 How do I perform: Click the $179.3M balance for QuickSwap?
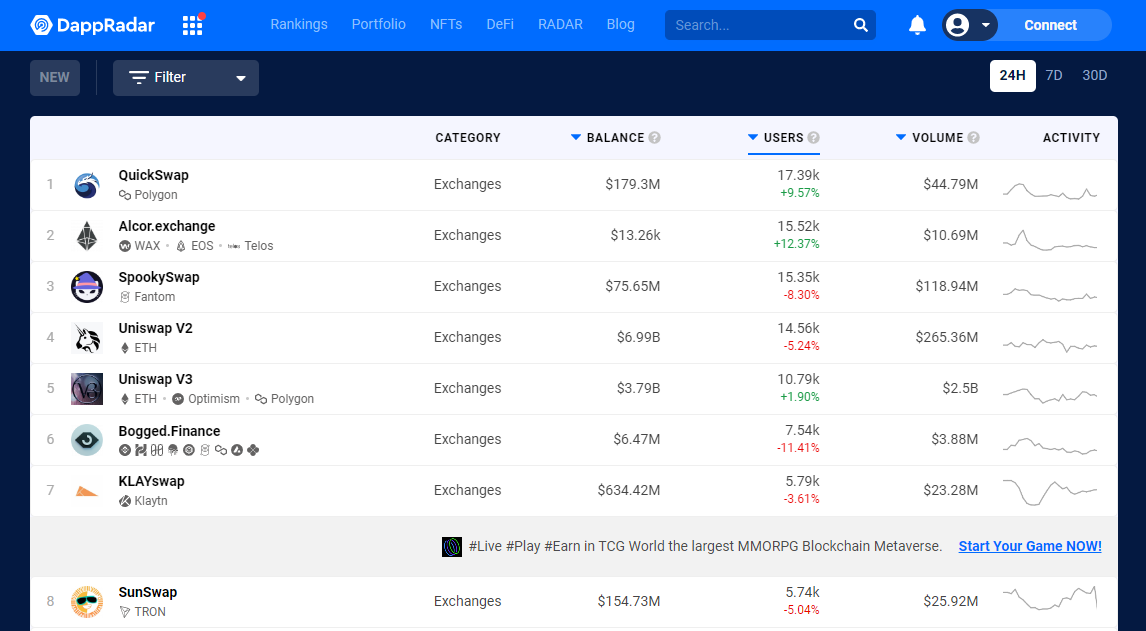pos(632,184)
